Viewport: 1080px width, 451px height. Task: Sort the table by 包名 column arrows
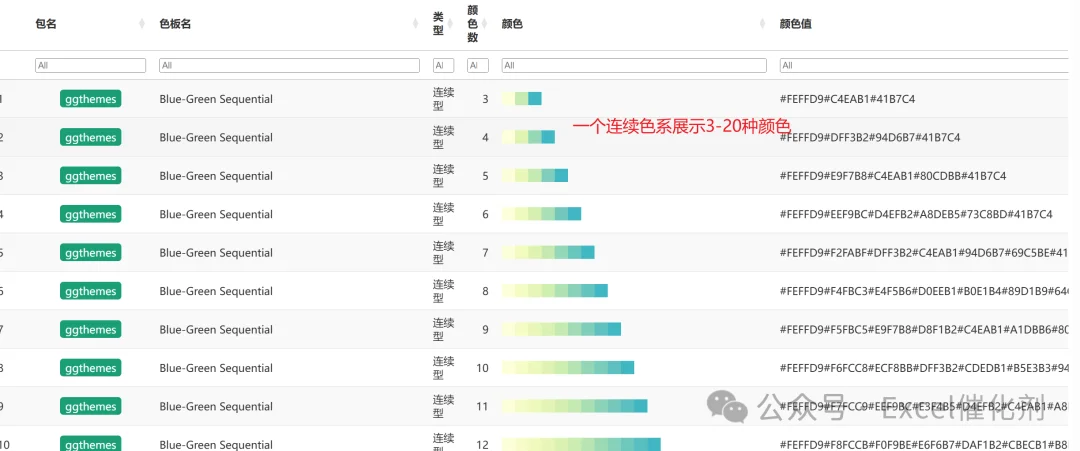[142, 24]
